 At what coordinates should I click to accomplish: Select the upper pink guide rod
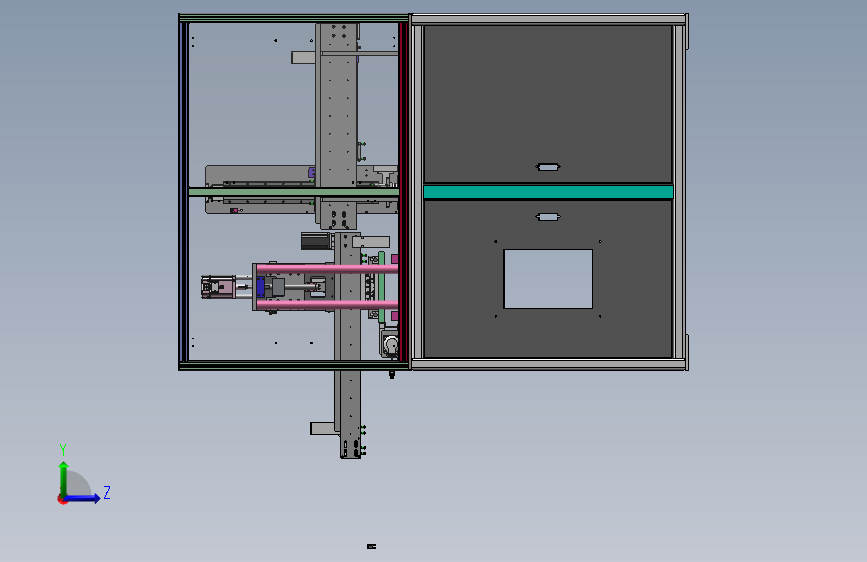pyautogui.click(x=327, y=269)
